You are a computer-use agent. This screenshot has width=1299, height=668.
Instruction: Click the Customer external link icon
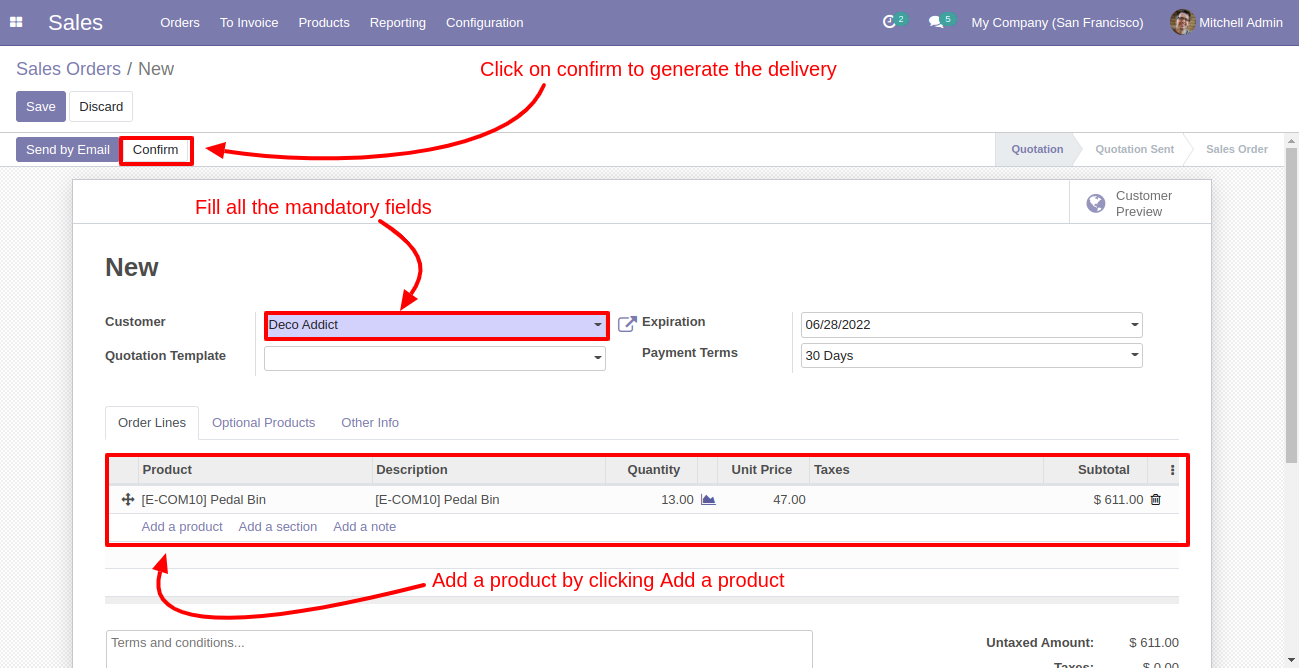[627, 324]
